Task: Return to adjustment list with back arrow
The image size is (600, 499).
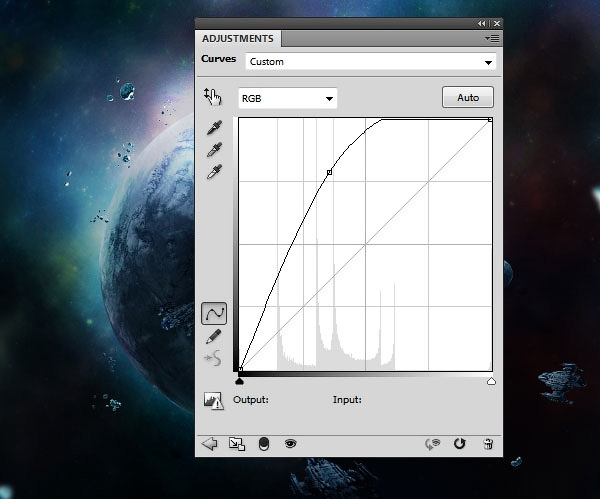Action: (x=210, y=444)
